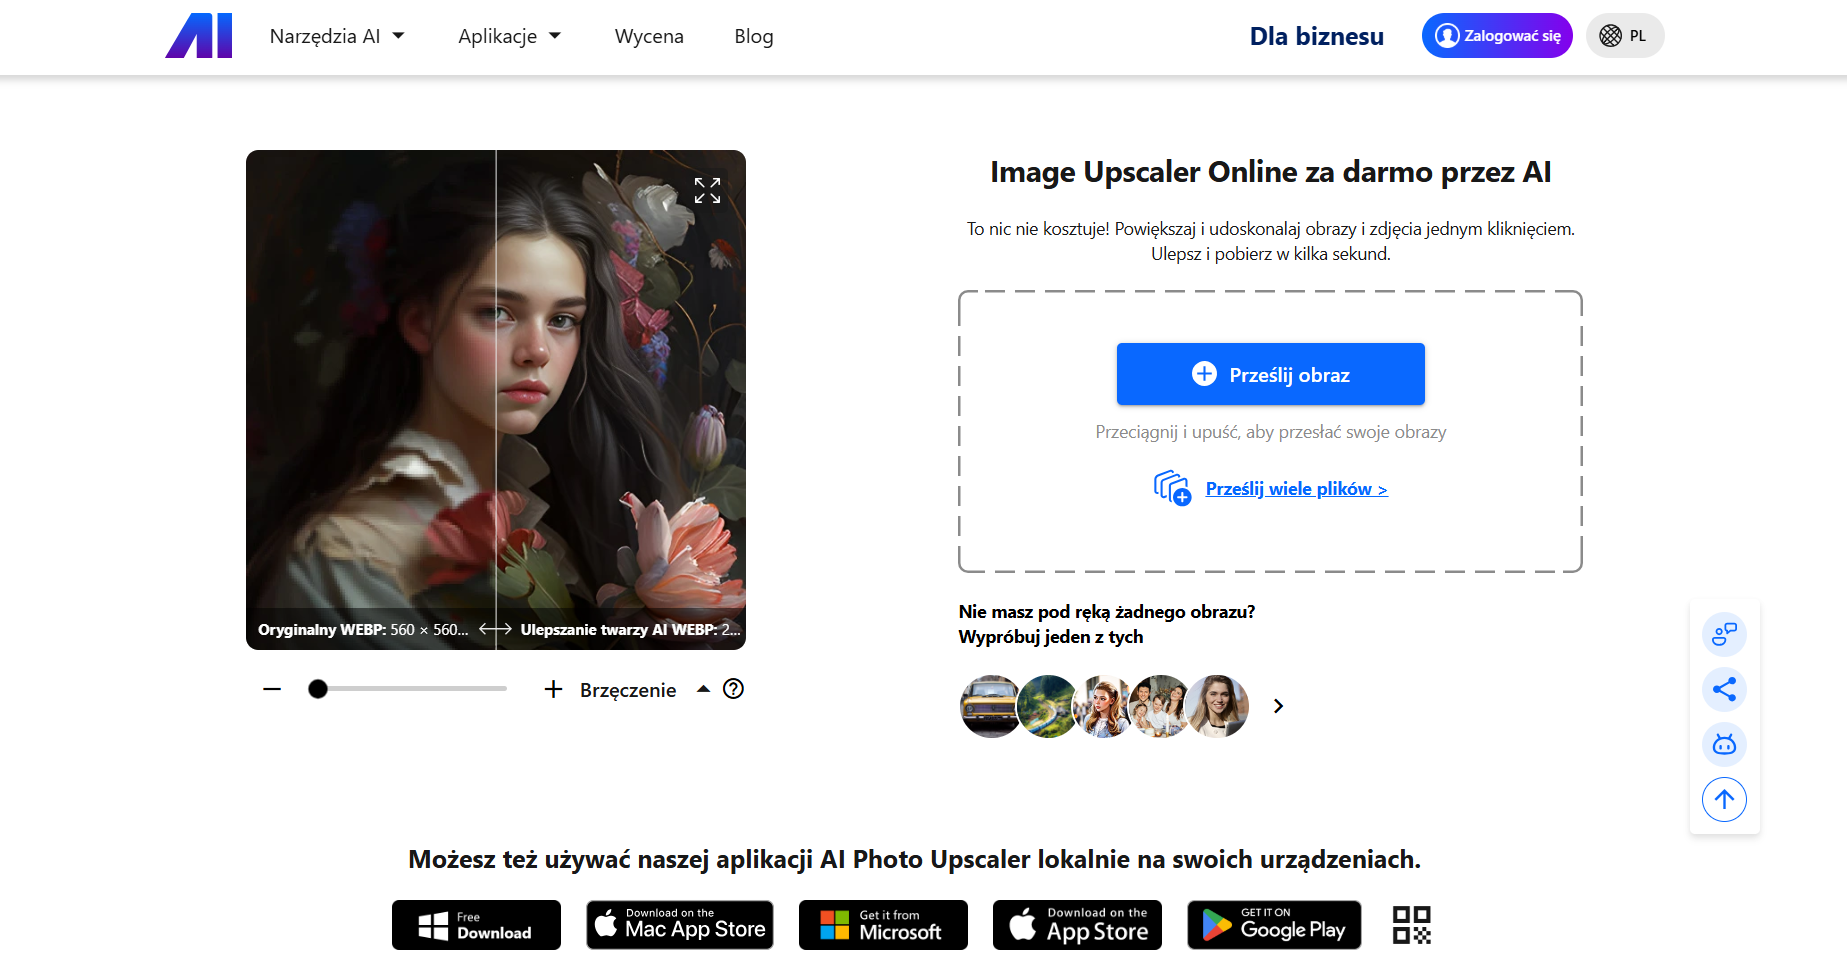Open the robot assistant icon
Viewport: 1847px width, 968px height.
[1724, 744]
